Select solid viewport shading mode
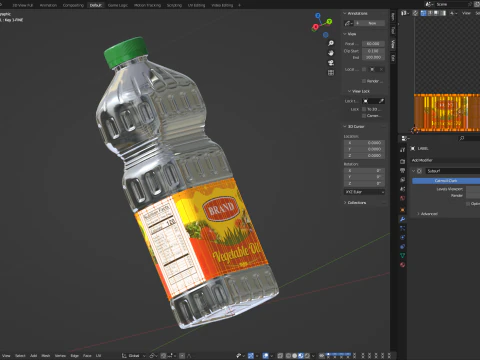This screenshot has width=480, height=360. click(x=294, y=356)
